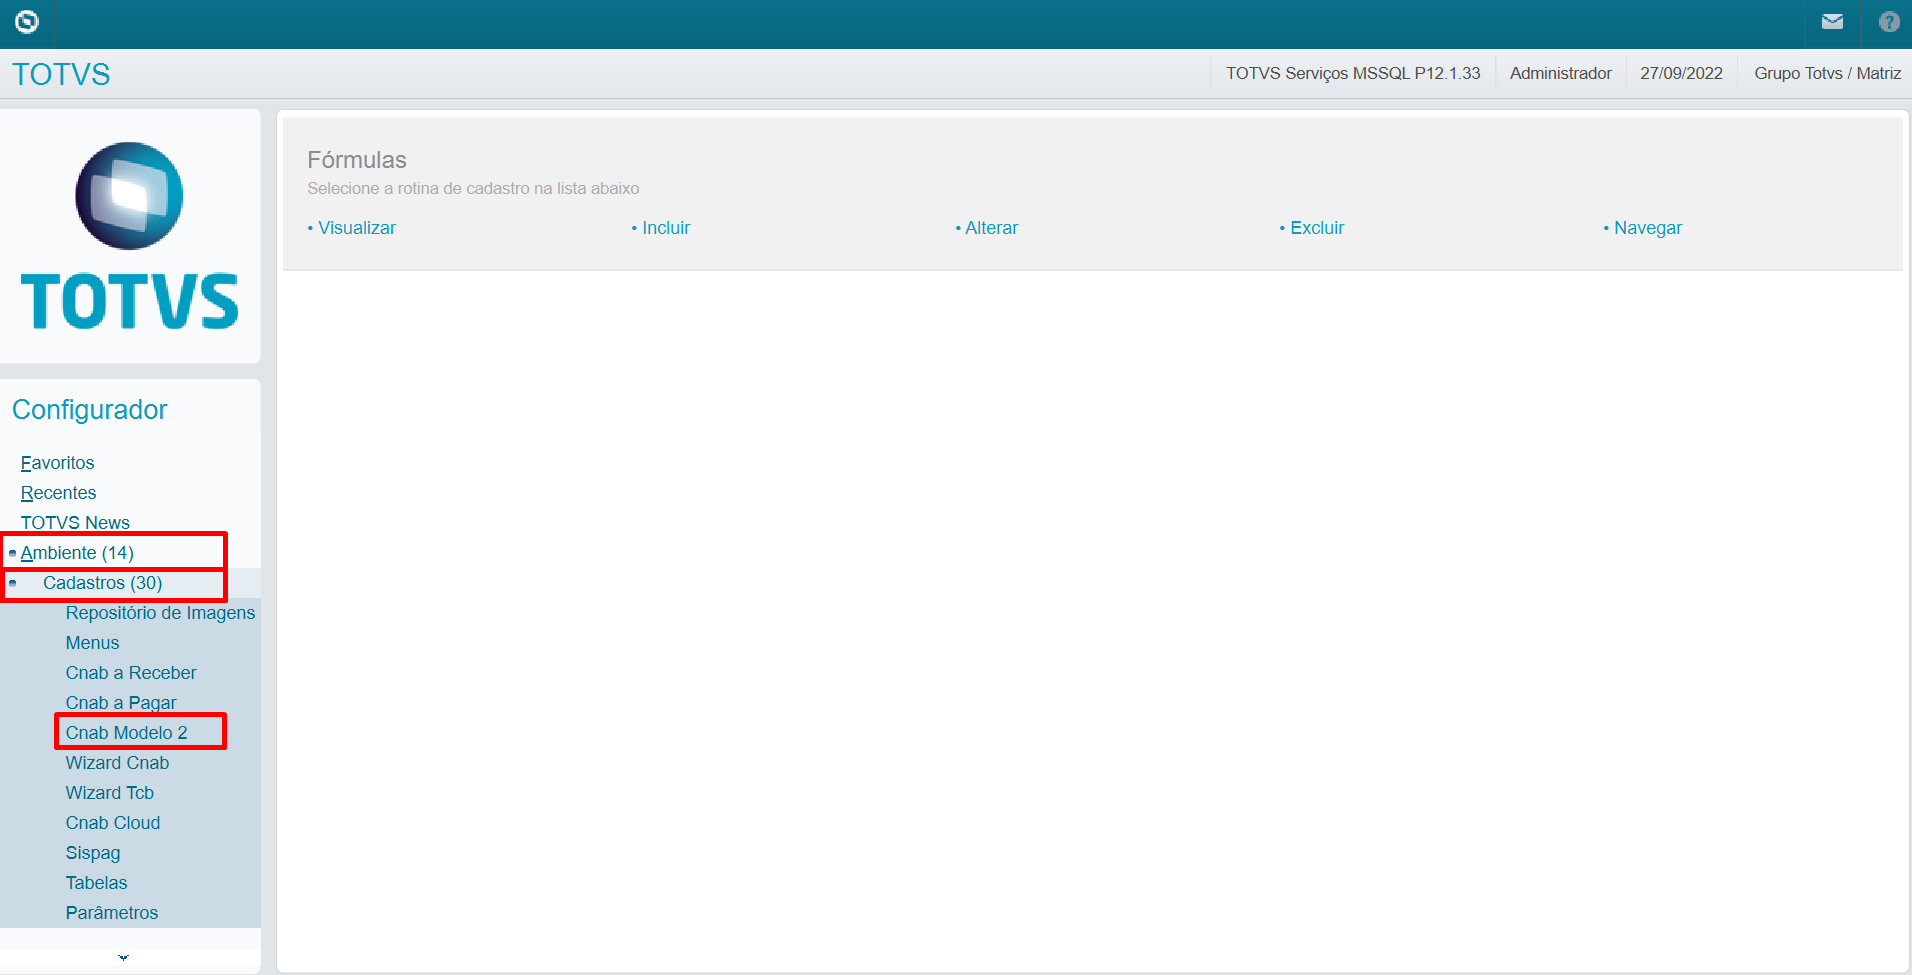Screen dimensions: 1912x975
Task: Click the Grupo Totvs / Matriz label
Action: click(x=1827, y=73)
